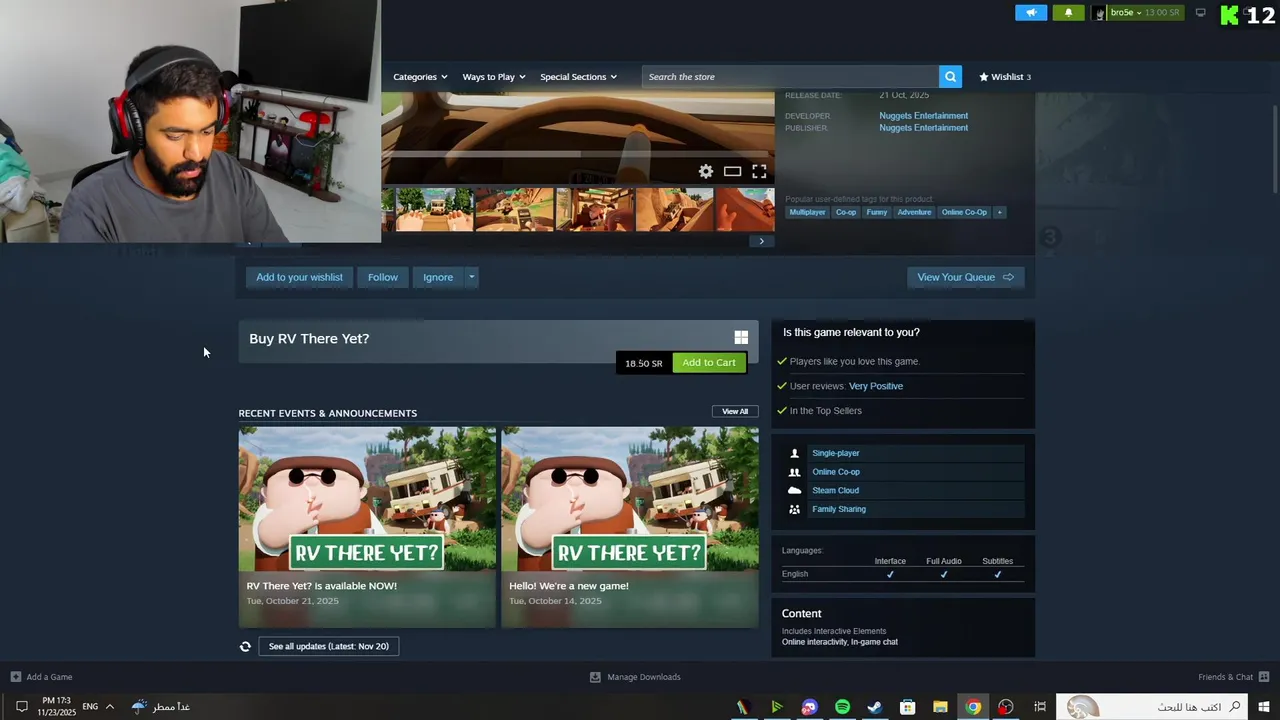Open View Your Queue
The height and width of the screenshot is (720, 1280).
point(965,277)
